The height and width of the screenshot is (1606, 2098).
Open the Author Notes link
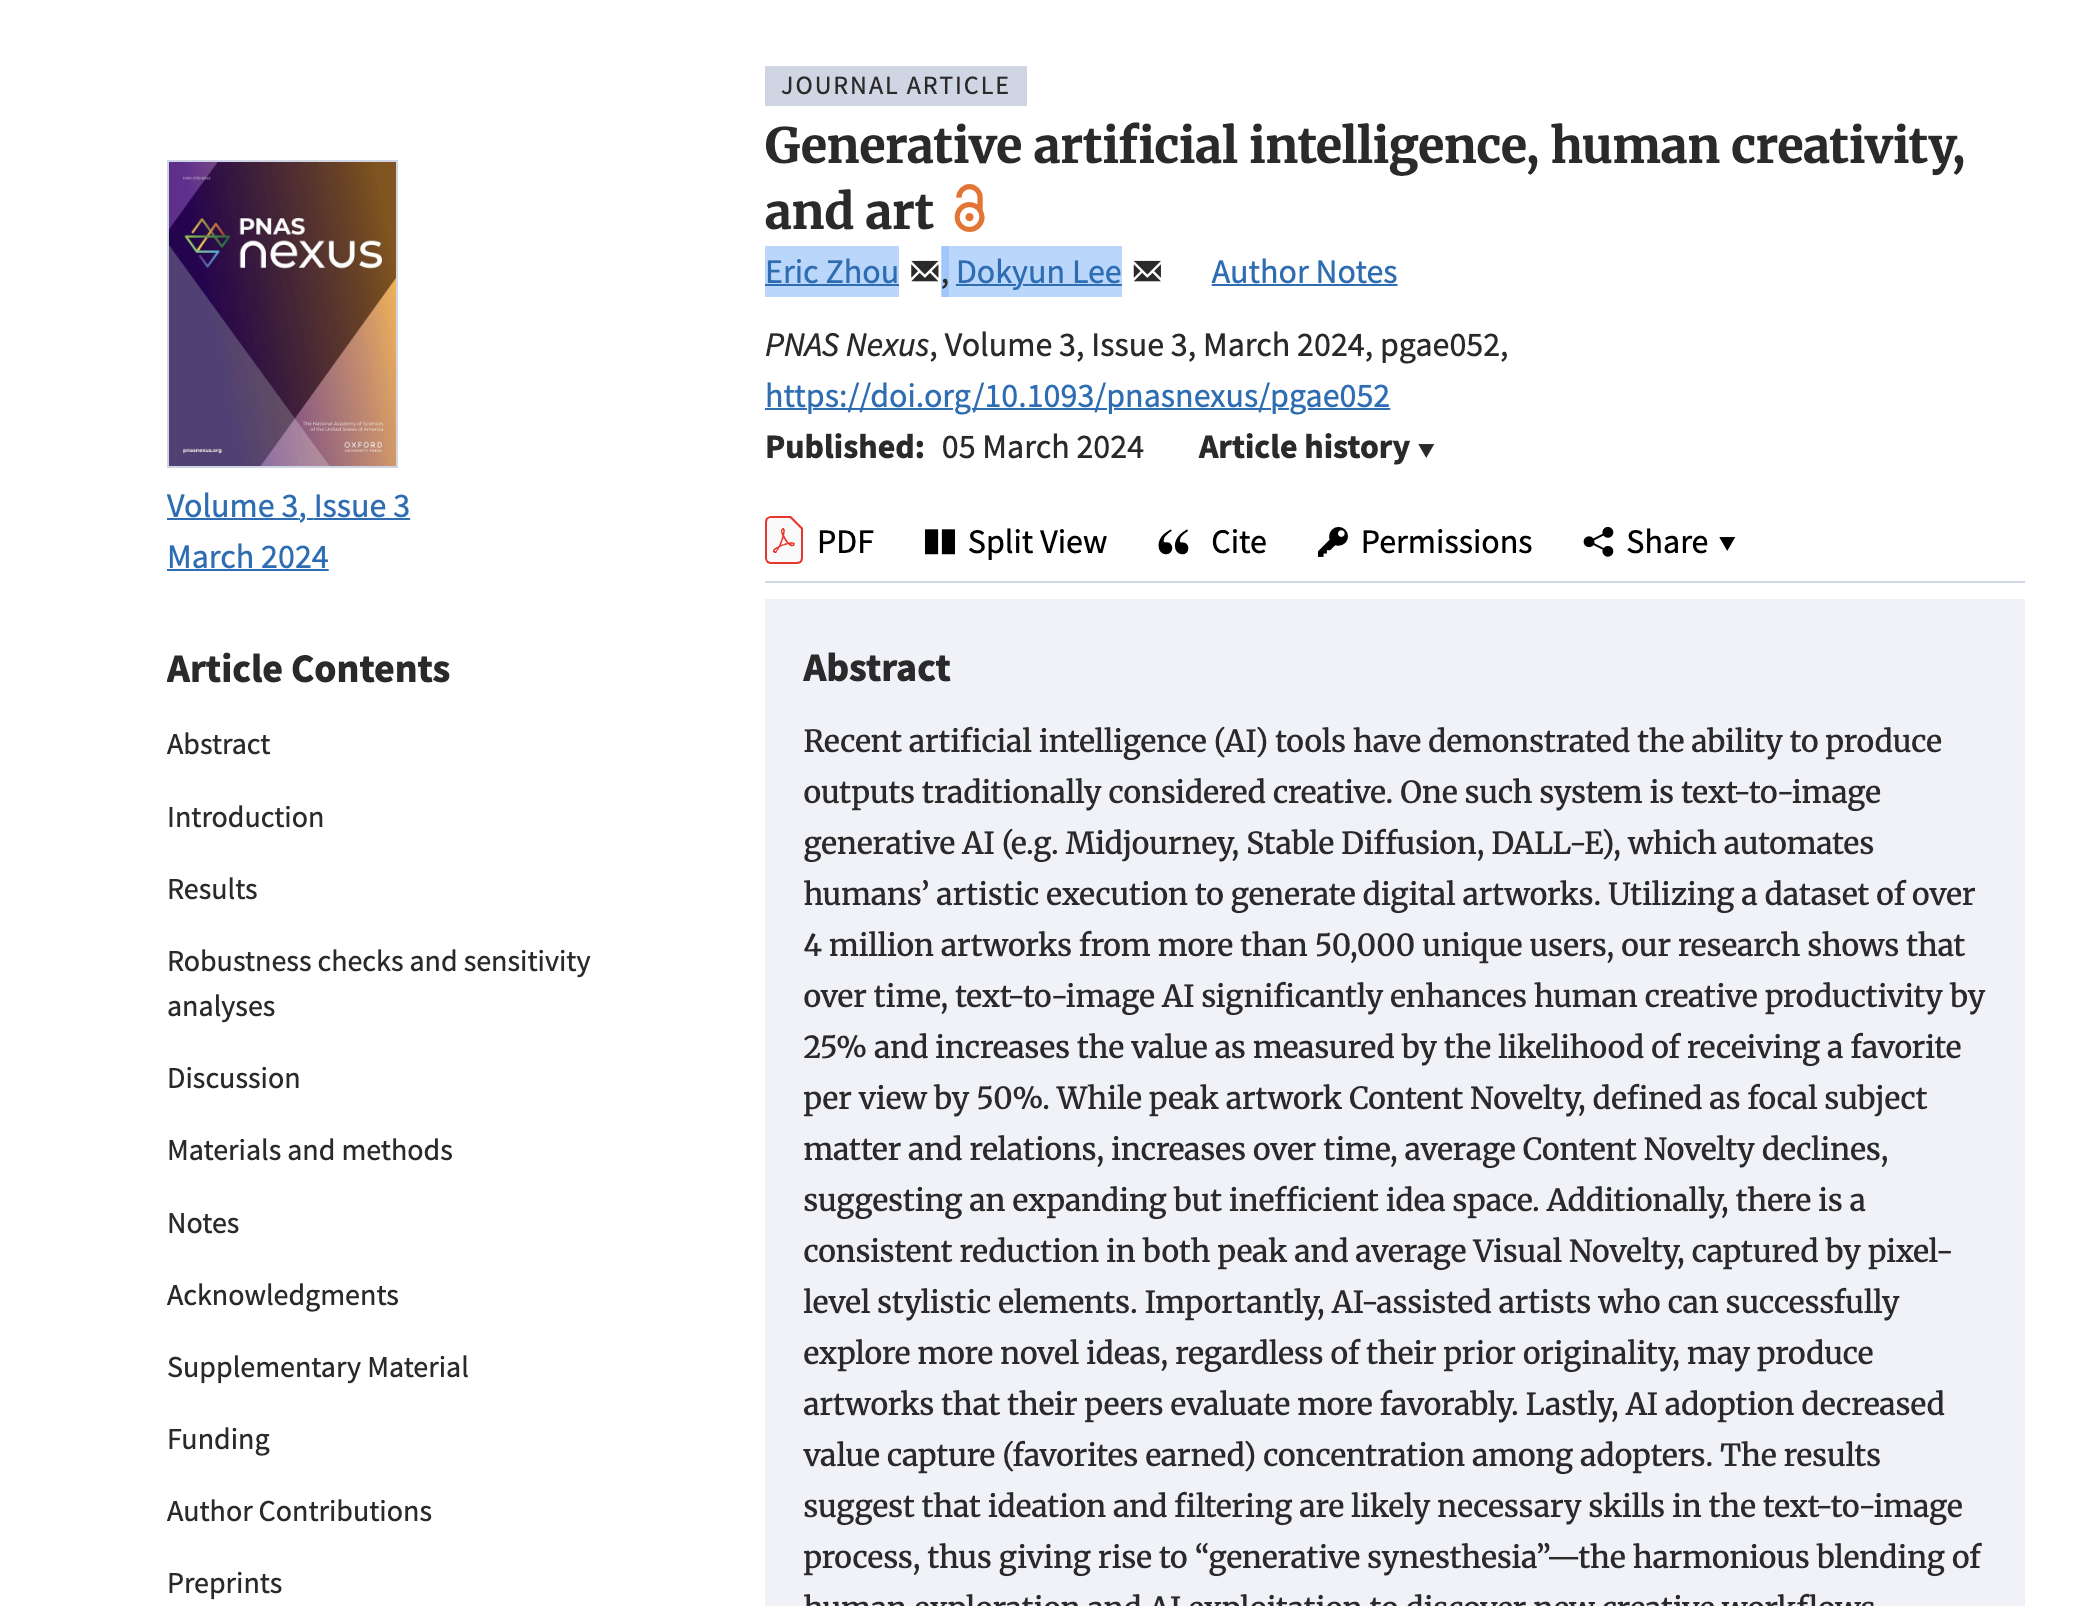click(1304, 272)
